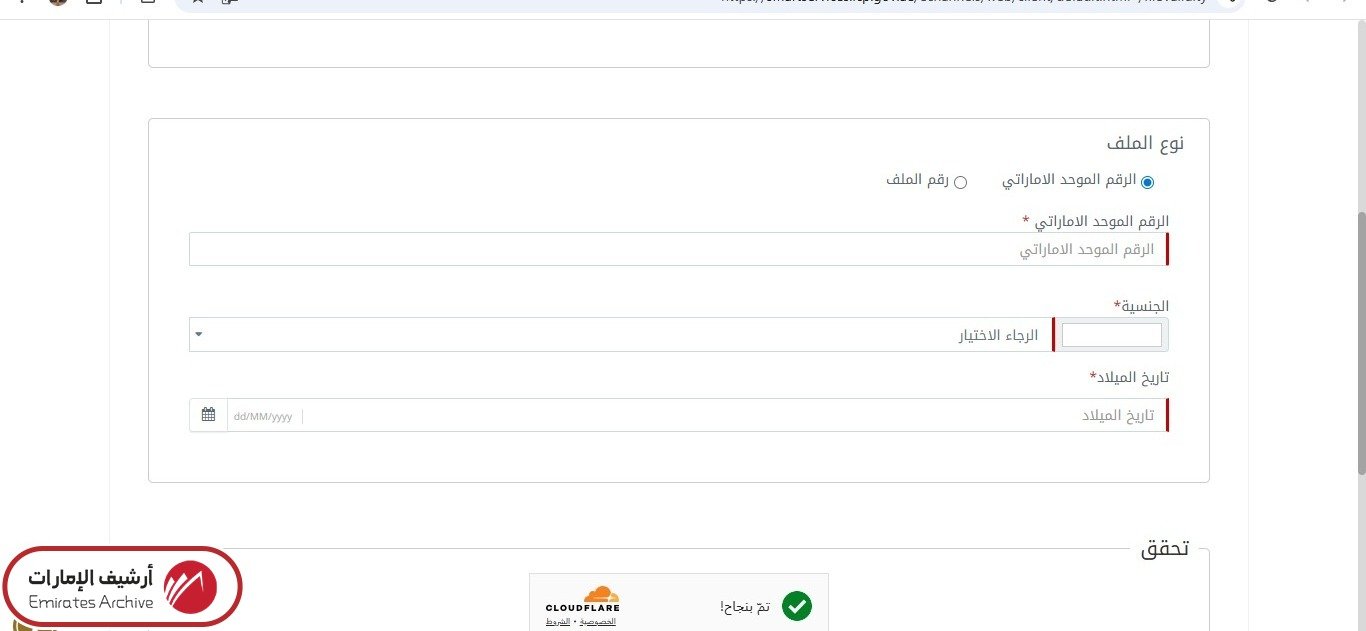Click the 'تاريخ الميلاد' label above date field
Image resolution: width=1366 pixels, height=631 pixels.
click(x=1129, y=377)
